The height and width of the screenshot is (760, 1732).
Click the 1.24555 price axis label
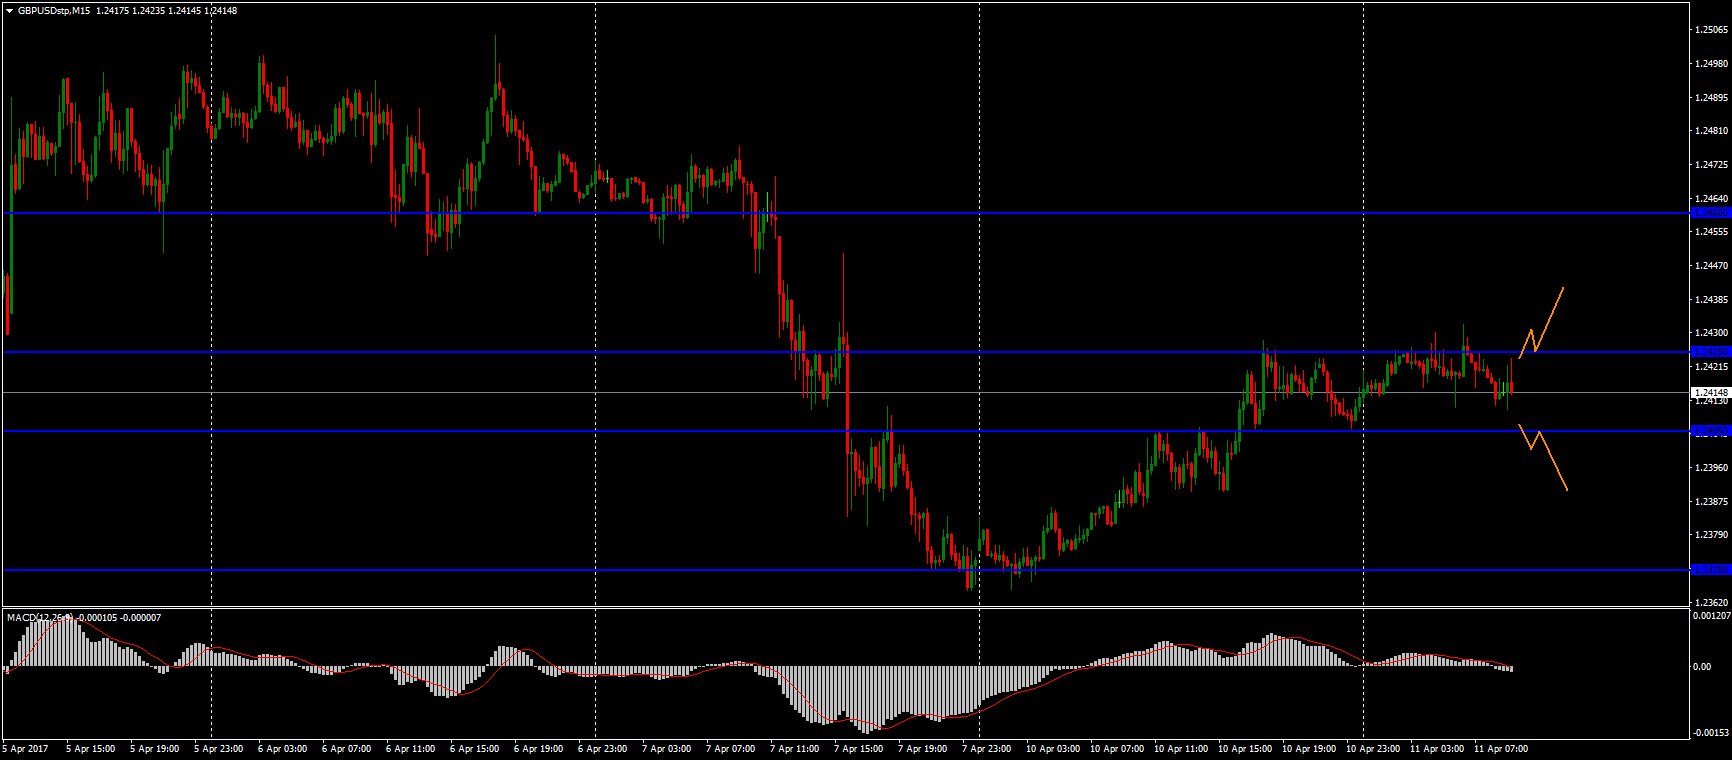click(x=1712, y=232)
